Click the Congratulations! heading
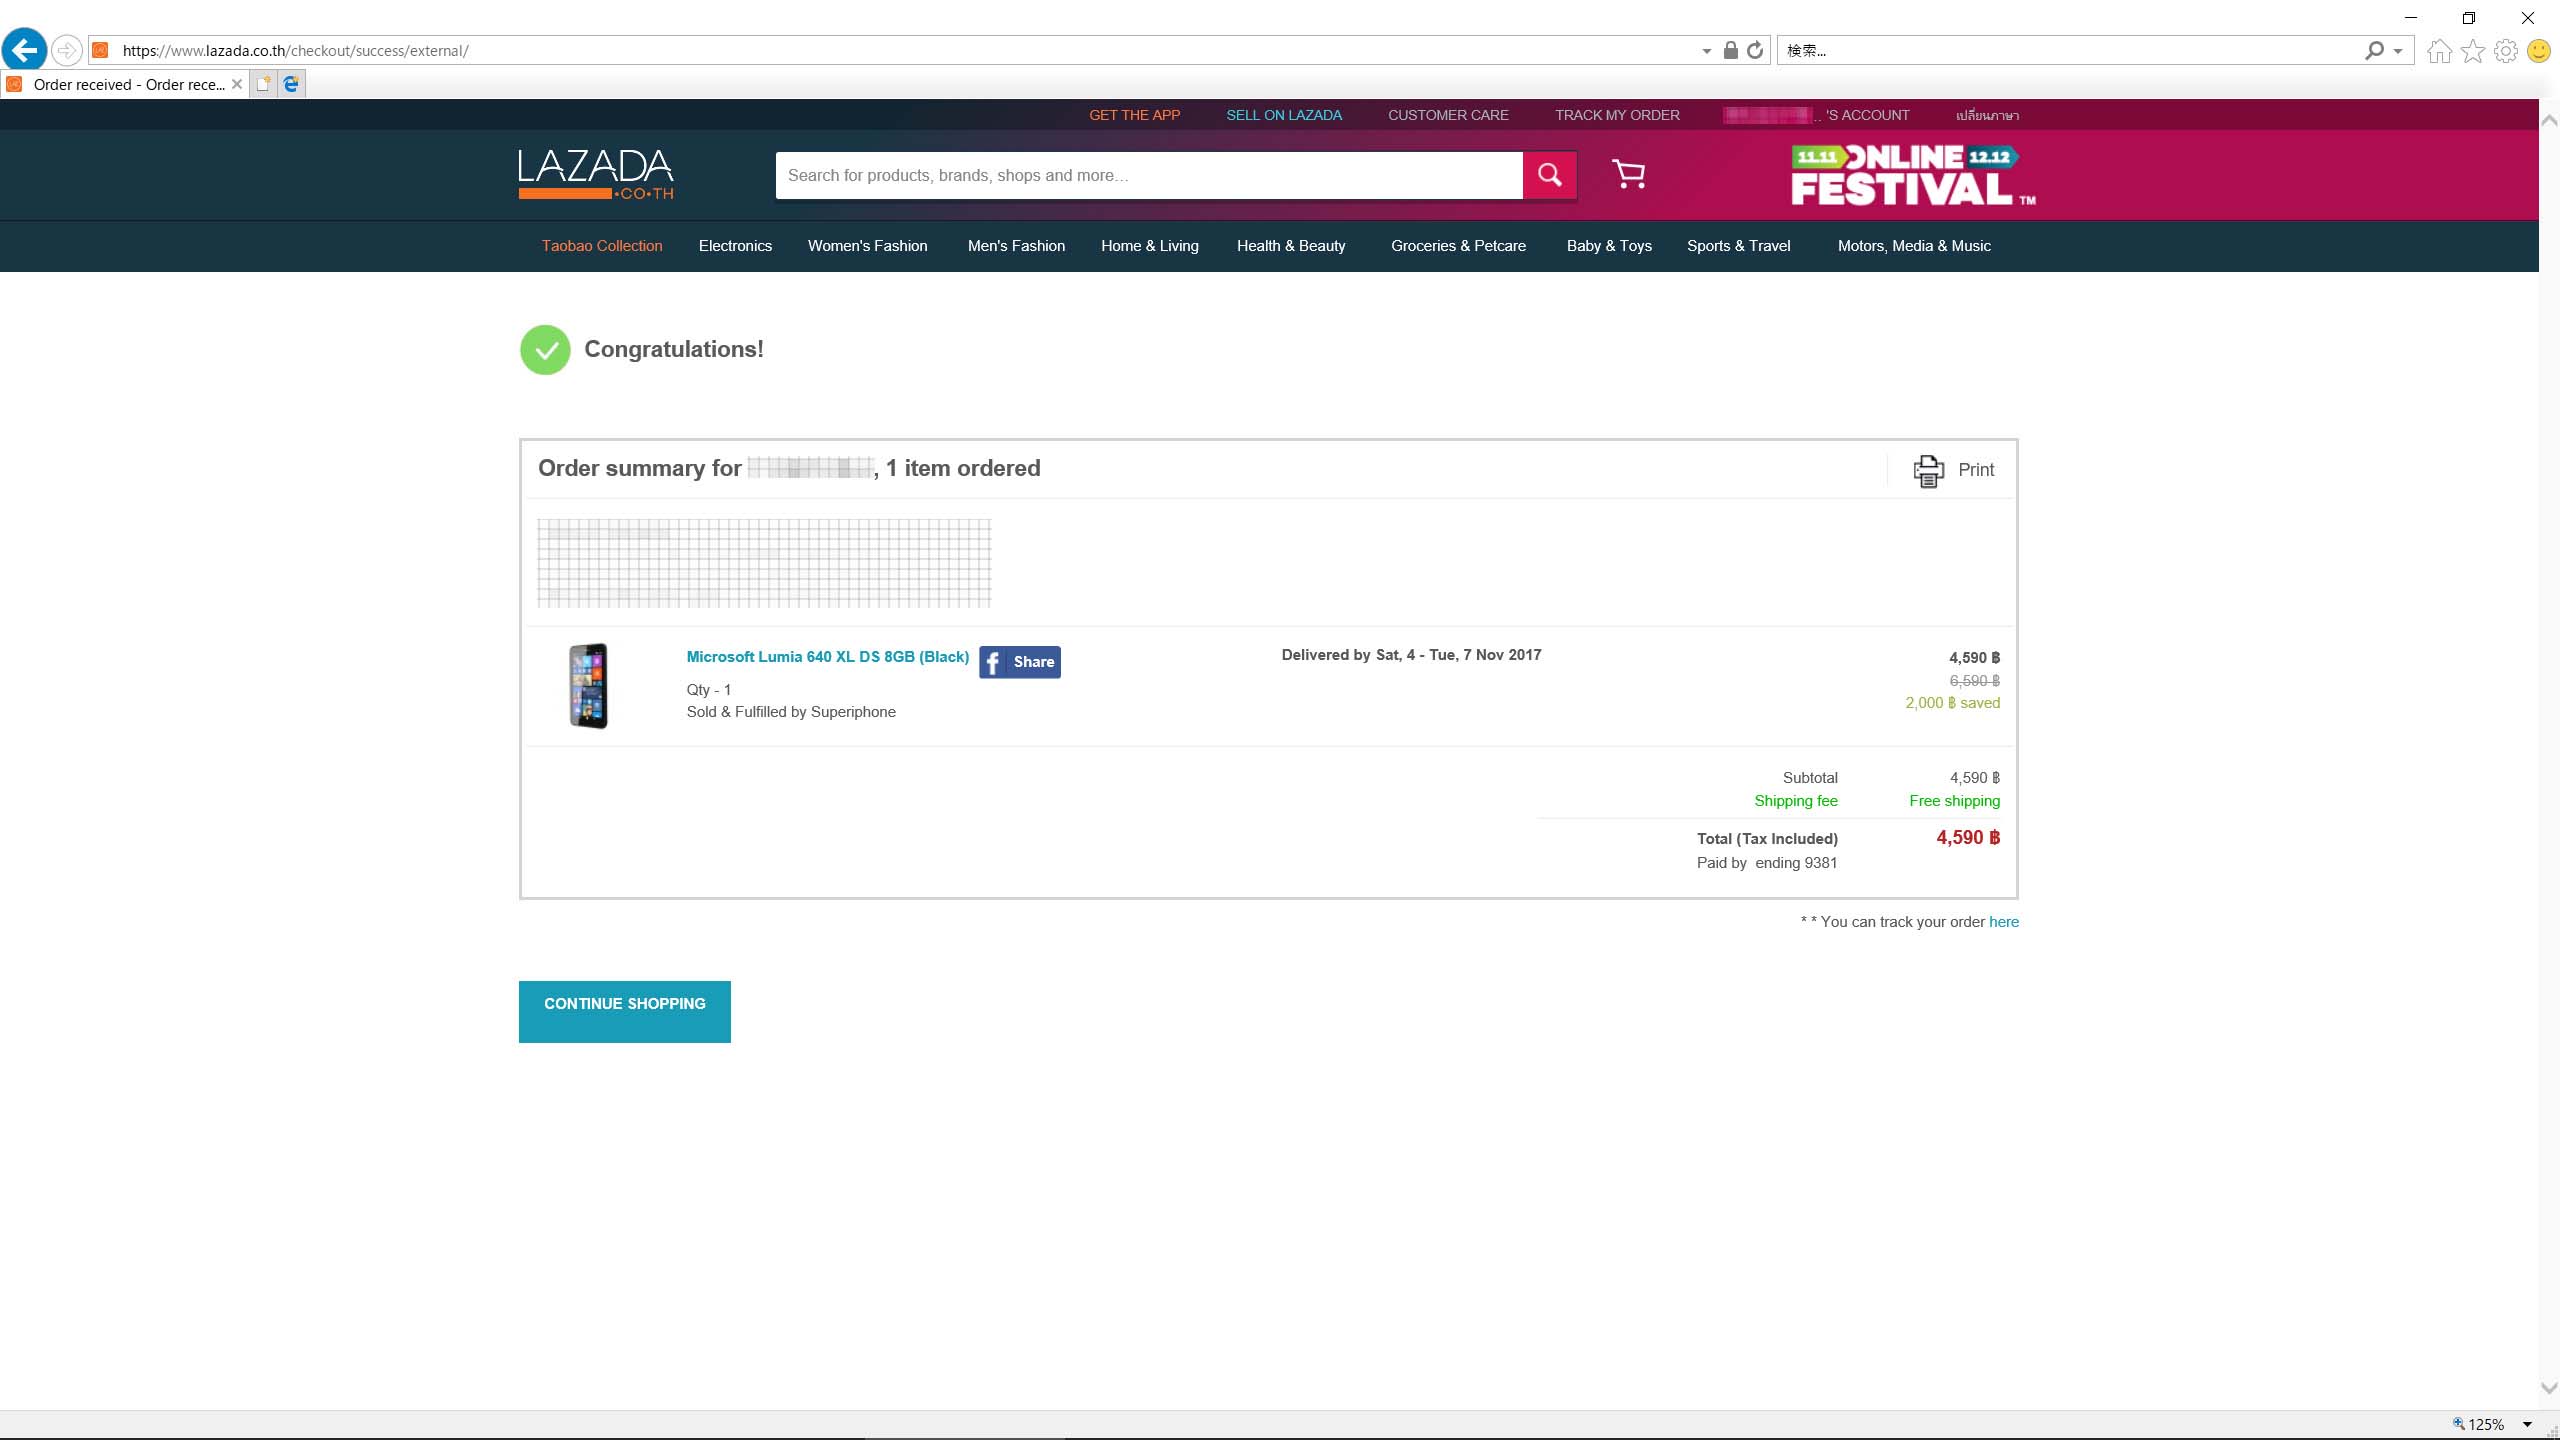Screen dimensions: 2560x1440 click(674, 349)
